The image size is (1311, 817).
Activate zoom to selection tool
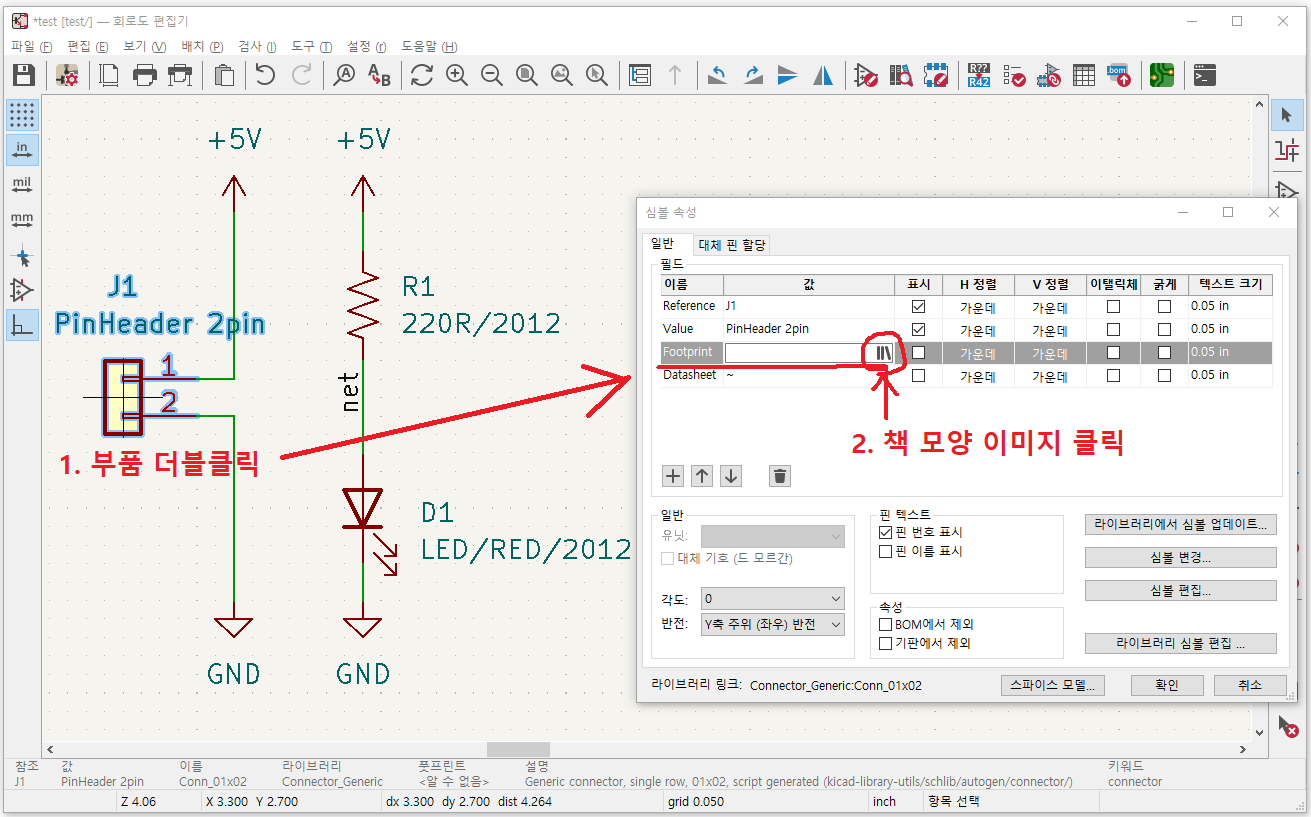tap(597, 75)
